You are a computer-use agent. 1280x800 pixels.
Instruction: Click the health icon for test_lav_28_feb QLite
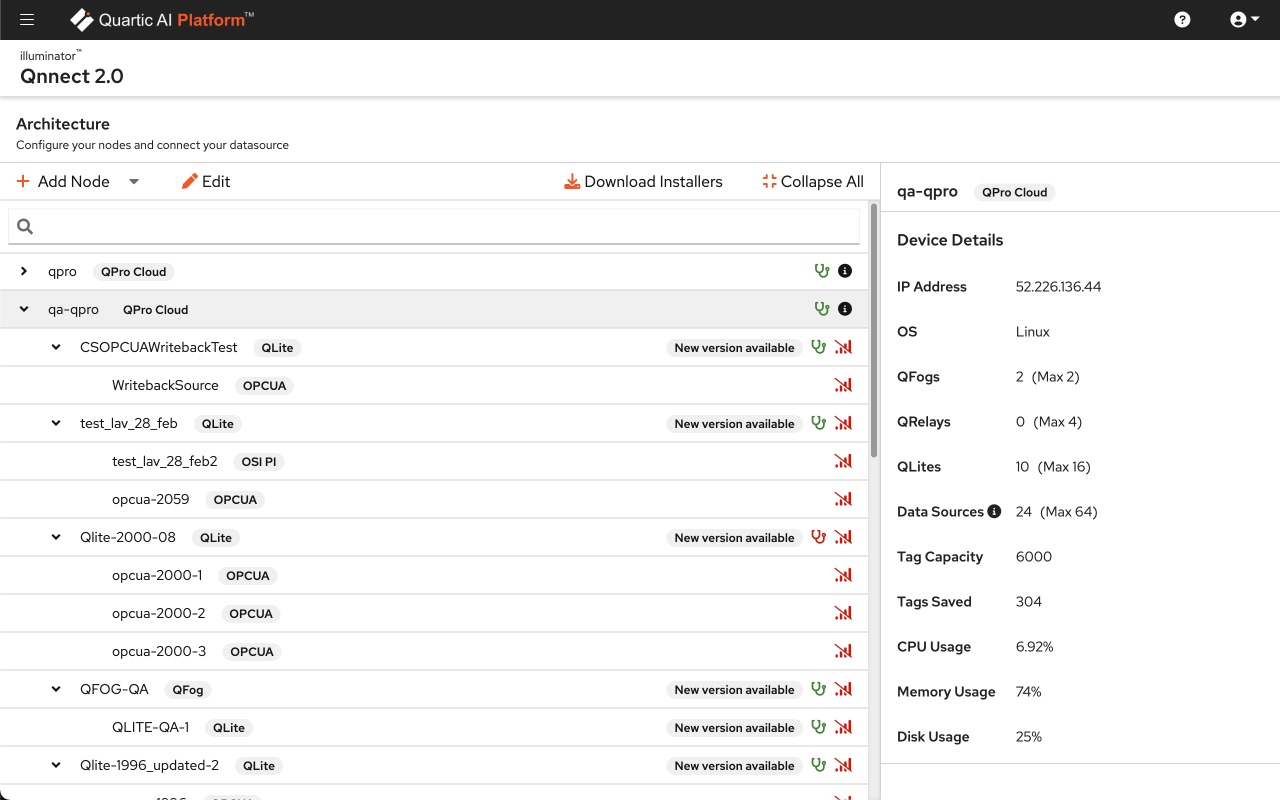click(819, 423)
